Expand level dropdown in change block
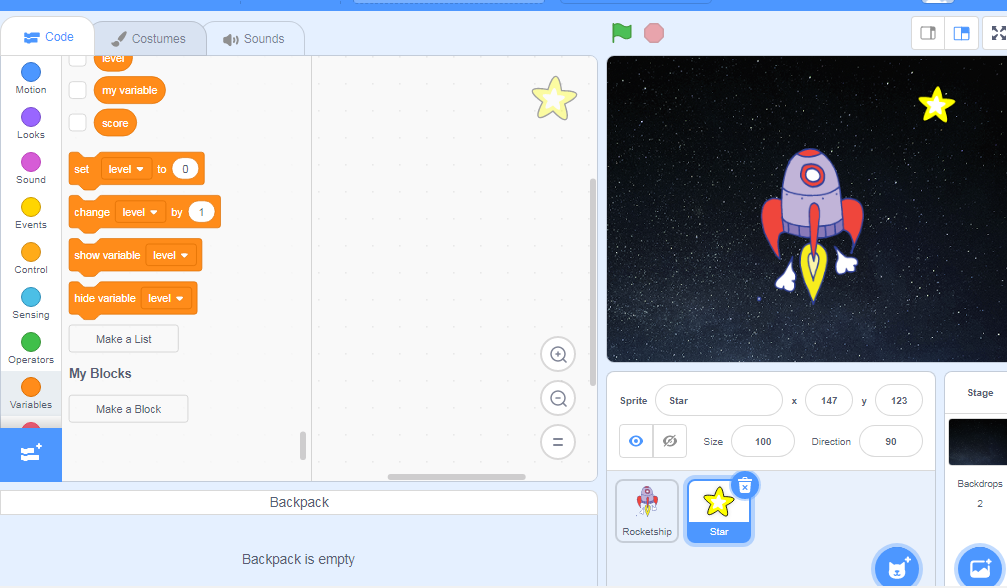 tap(140, 212)
